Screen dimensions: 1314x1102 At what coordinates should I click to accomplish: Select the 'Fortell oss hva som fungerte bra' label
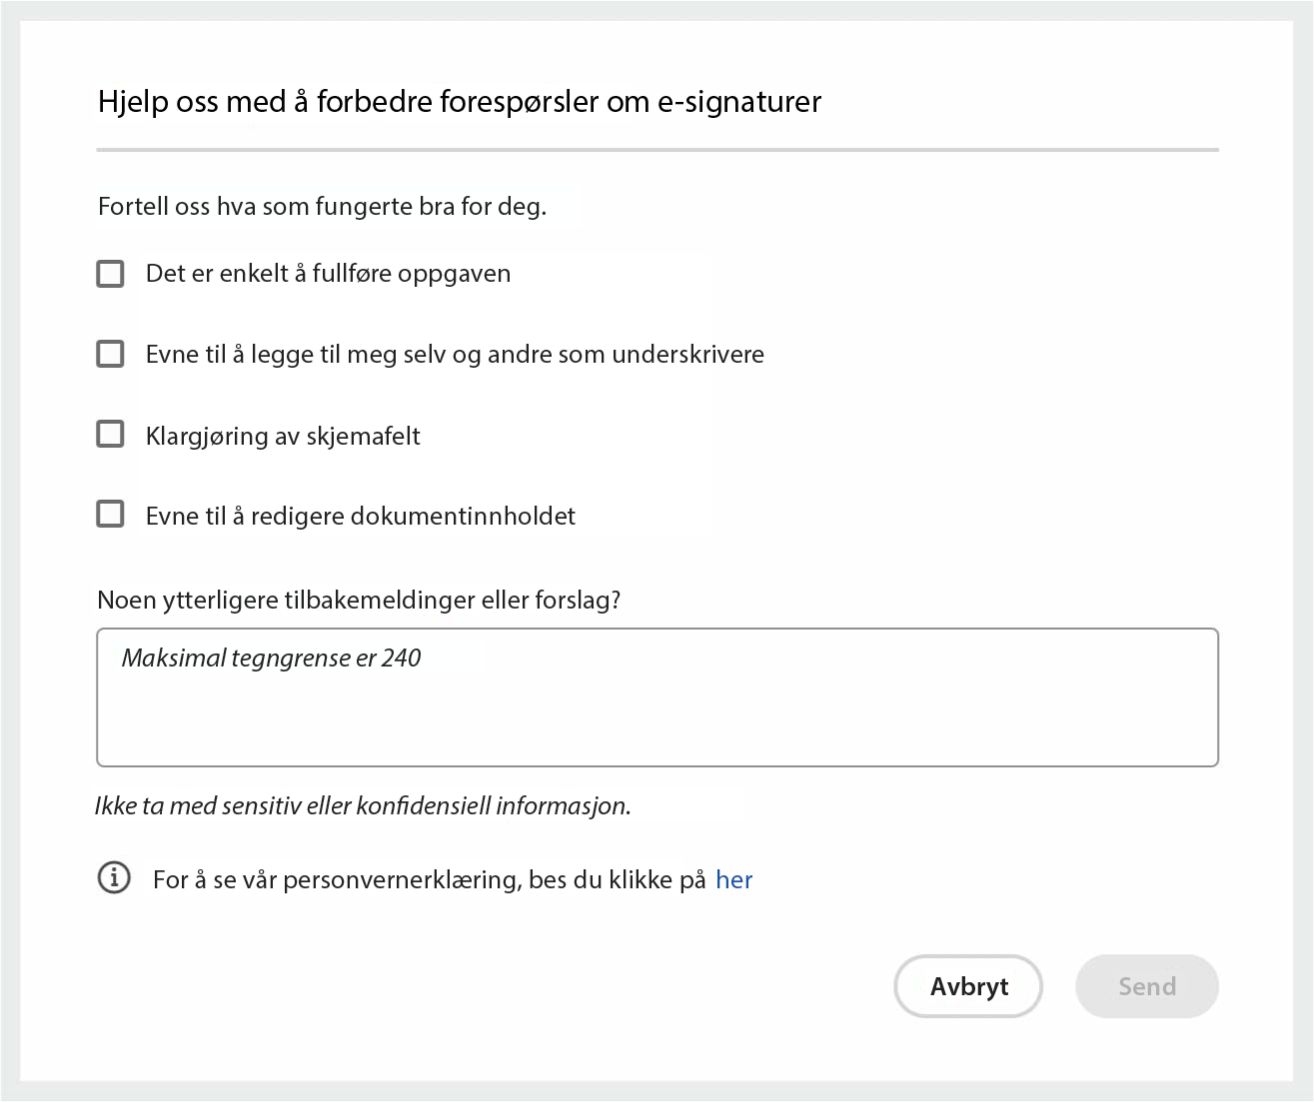click(x=322, y=207)
